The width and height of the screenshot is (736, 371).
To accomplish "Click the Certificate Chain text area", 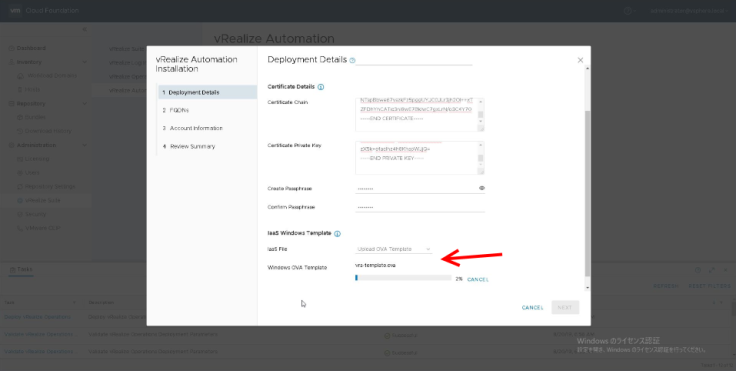I will pyautogui.click(x=416, y=115).
